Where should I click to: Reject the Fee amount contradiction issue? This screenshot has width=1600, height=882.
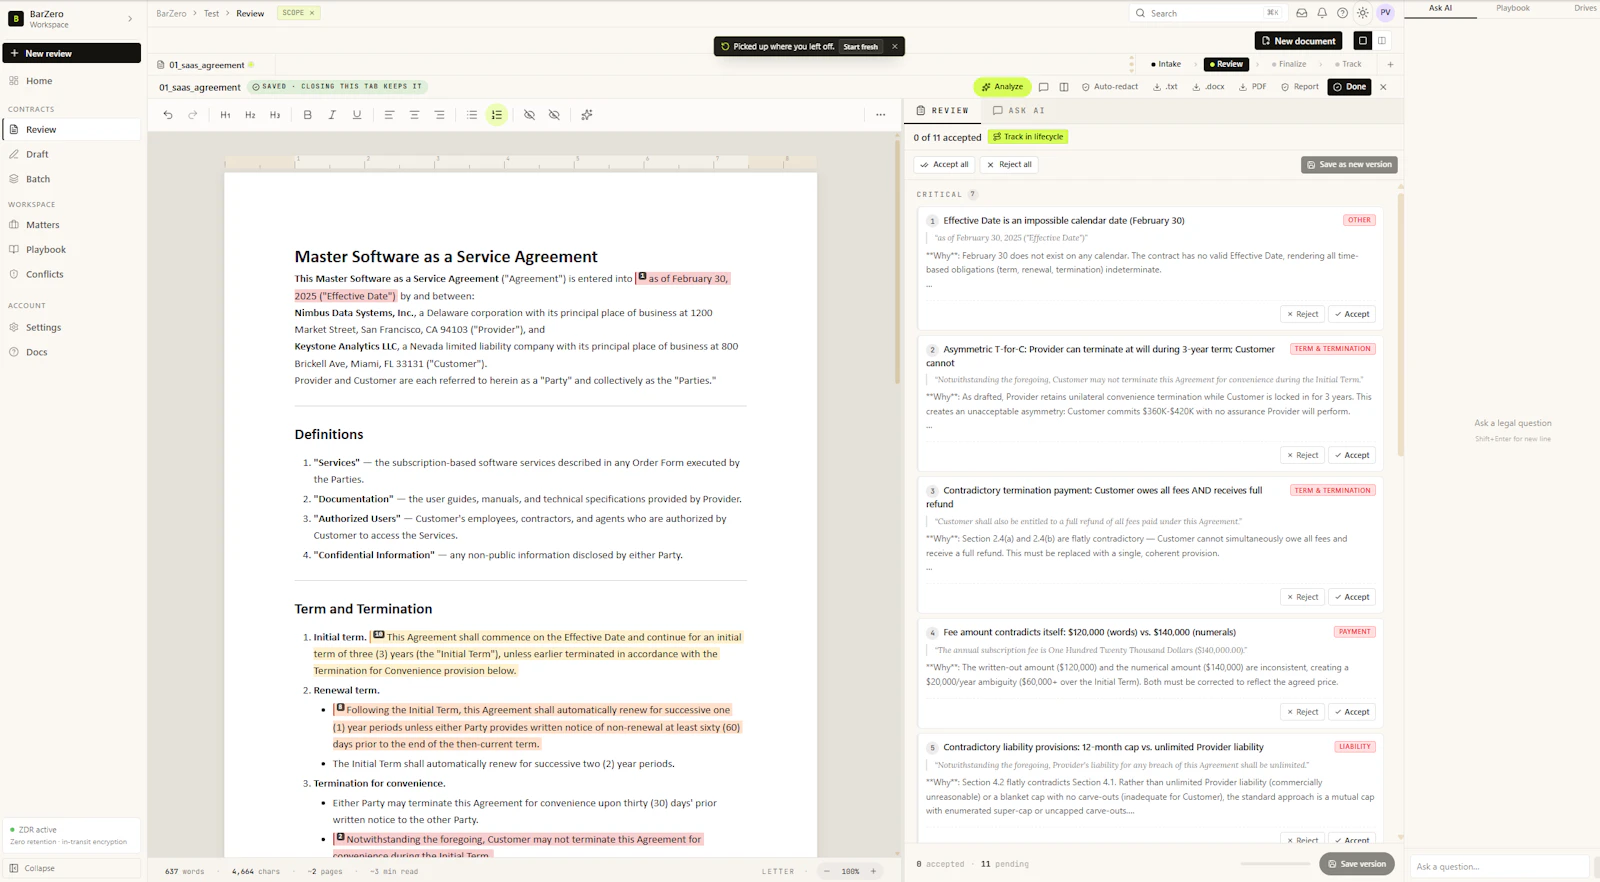point(1303,712)
